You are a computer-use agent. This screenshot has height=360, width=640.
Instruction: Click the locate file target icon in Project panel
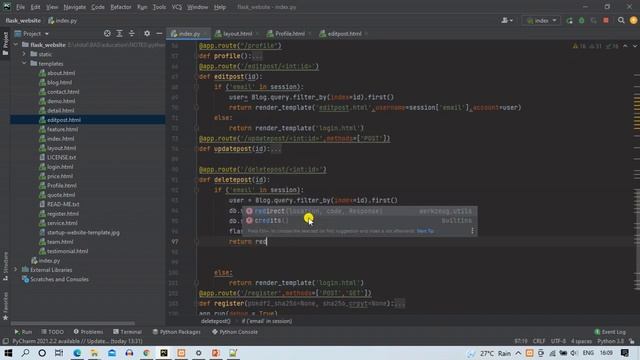(x=107, y=33)
